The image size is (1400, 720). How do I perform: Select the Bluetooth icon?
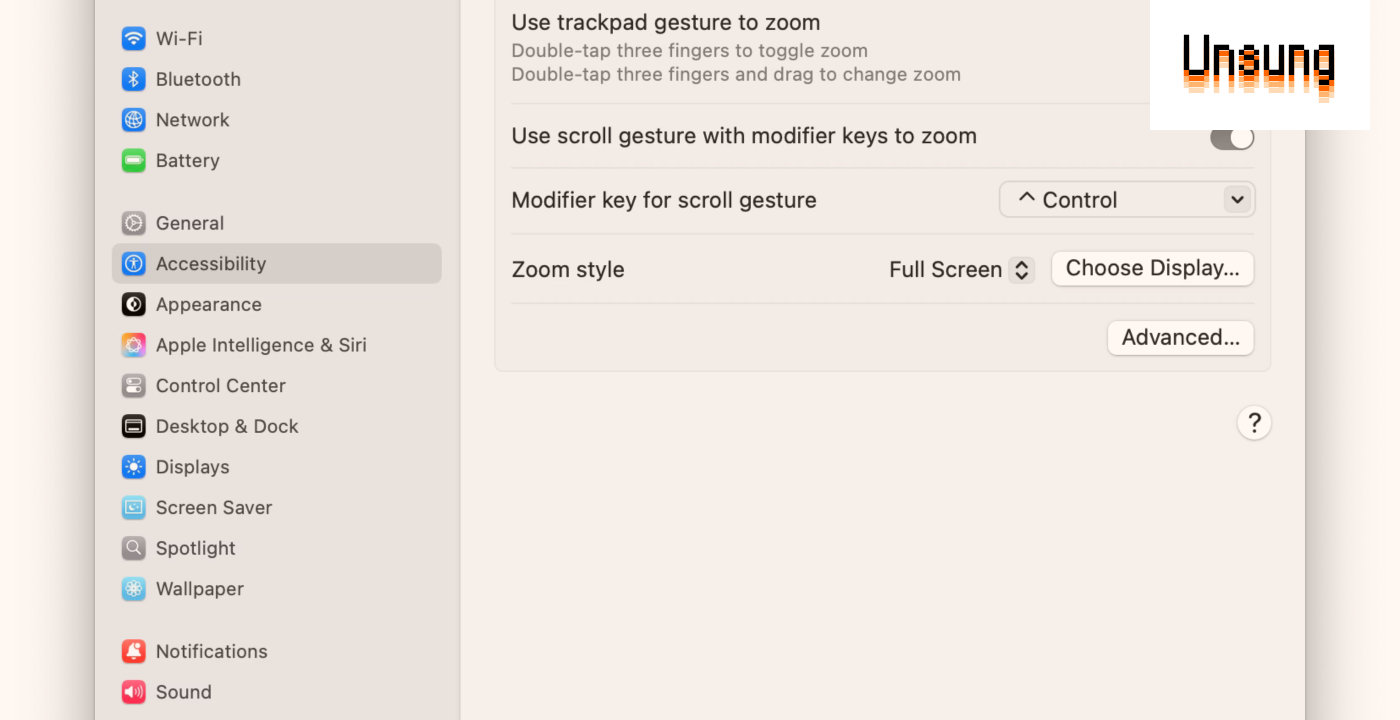tap(133, 79)
